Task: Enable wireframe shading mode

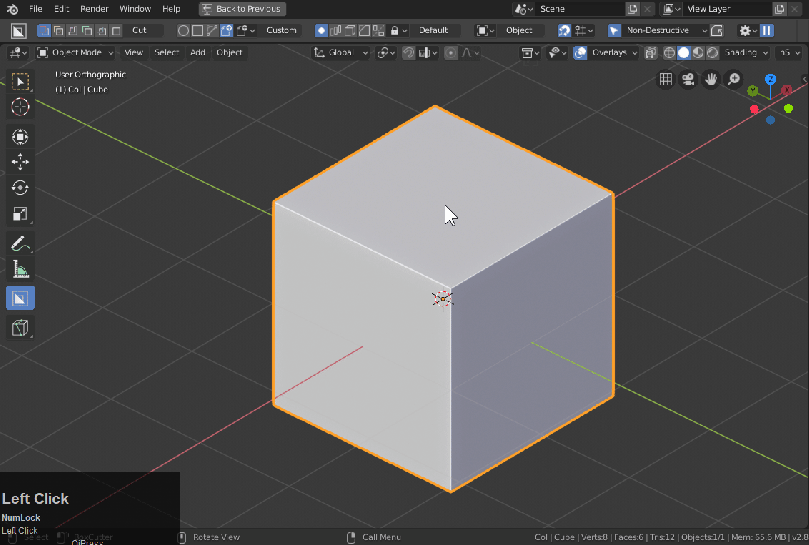Action: (x=670, y=53)
